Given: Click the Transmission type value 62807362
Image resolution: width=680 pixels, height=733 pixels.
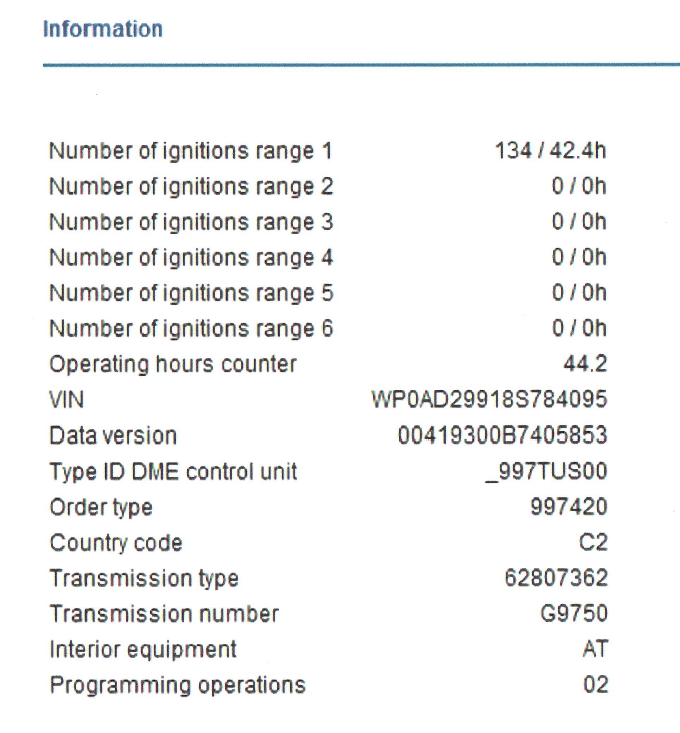Looking at the screenshot, I should [x=557, y=578].
